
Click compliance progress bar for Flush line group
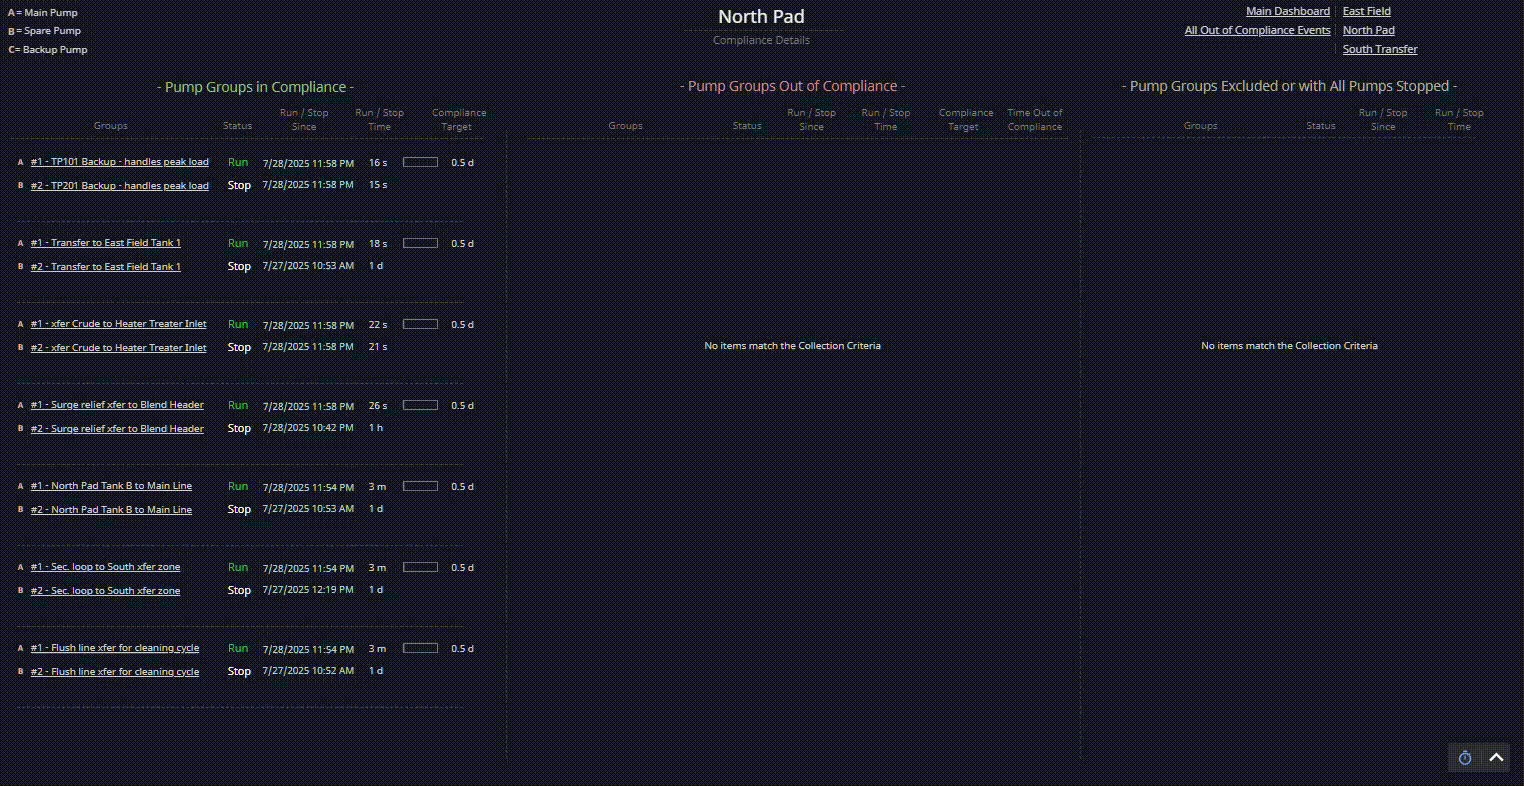(420, 648)
